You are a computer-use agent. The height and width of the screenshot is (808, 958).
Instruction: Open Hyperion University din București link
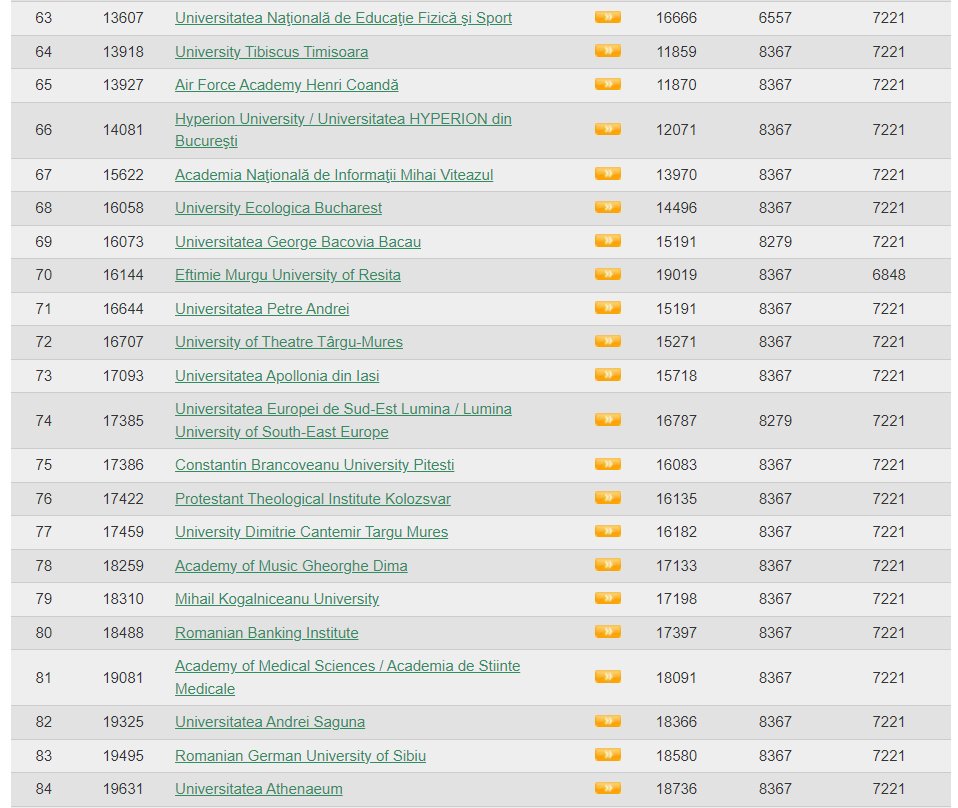point(343,130)
